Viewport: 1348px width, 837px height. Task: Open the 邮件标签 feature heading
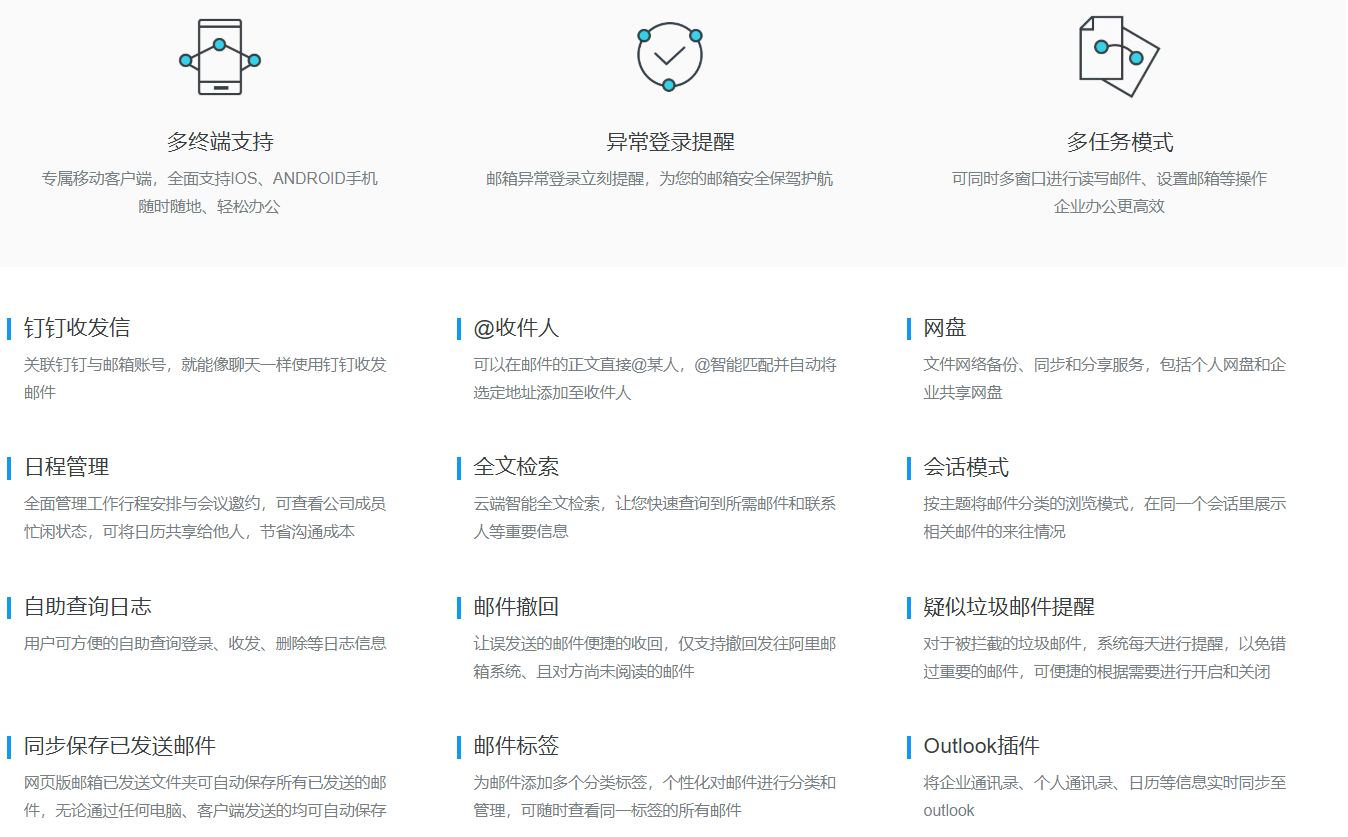pyautogui.click(x=516, y=746)
